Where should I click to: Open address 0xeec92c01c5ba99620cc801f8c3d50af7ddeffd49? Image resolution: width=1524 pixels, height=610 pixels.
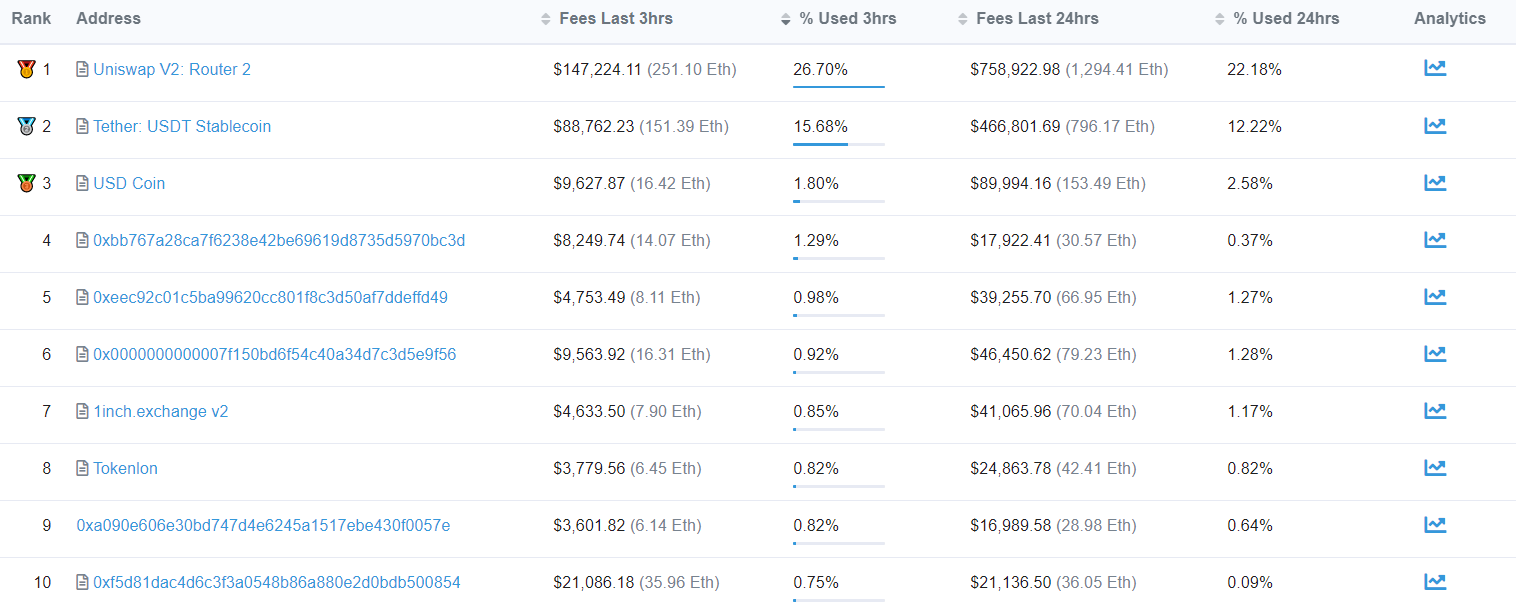tap(270, 297)
